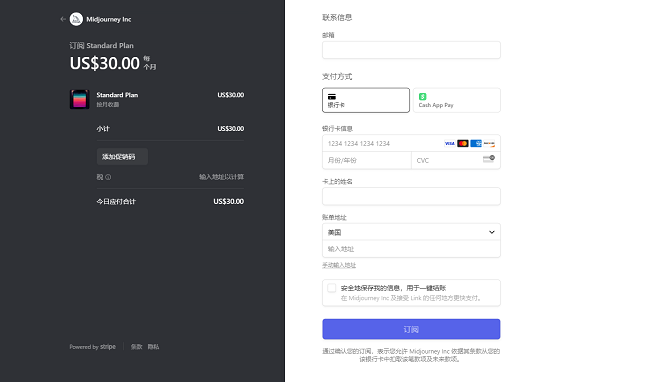Click the card icon in payment tab
The width and height of the screenshot is (660, 382).
pos(332,97)
